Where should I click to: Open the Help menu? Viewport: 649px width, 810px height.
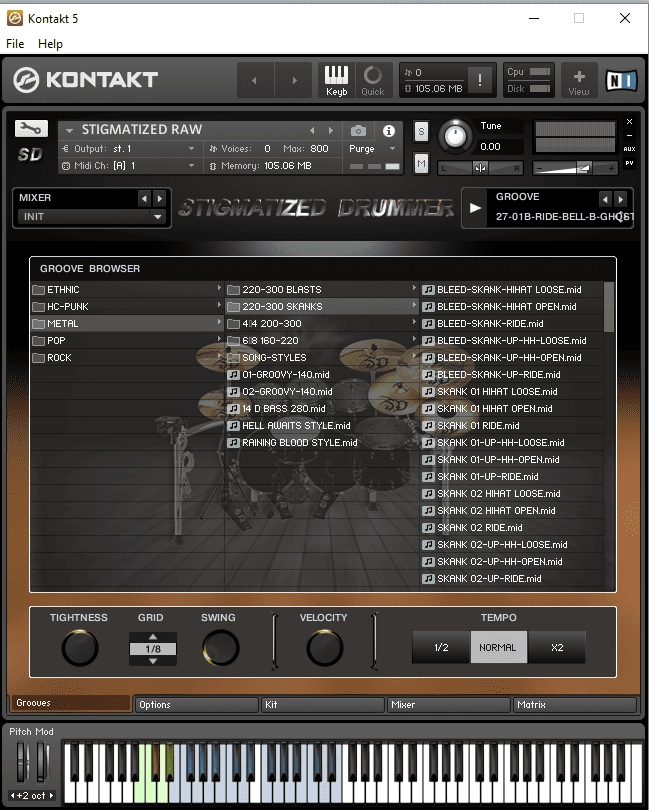coord(50,44)
